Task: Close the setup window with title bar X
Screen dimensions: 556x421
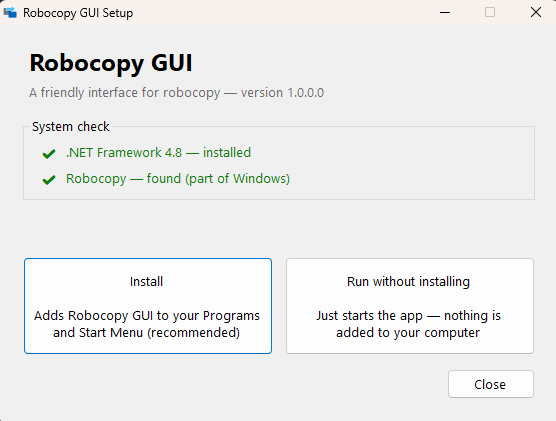Action: click(x=535, y=12)
